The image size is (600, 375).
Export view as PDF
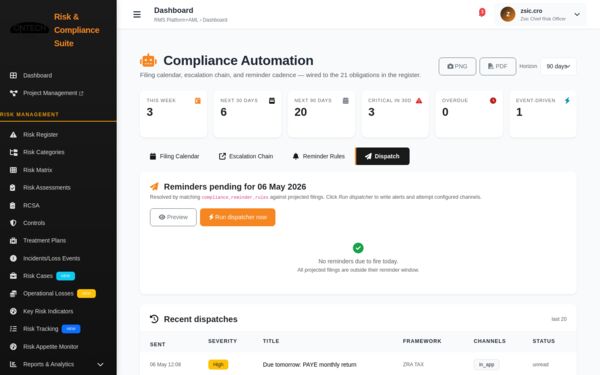(497, 66)
